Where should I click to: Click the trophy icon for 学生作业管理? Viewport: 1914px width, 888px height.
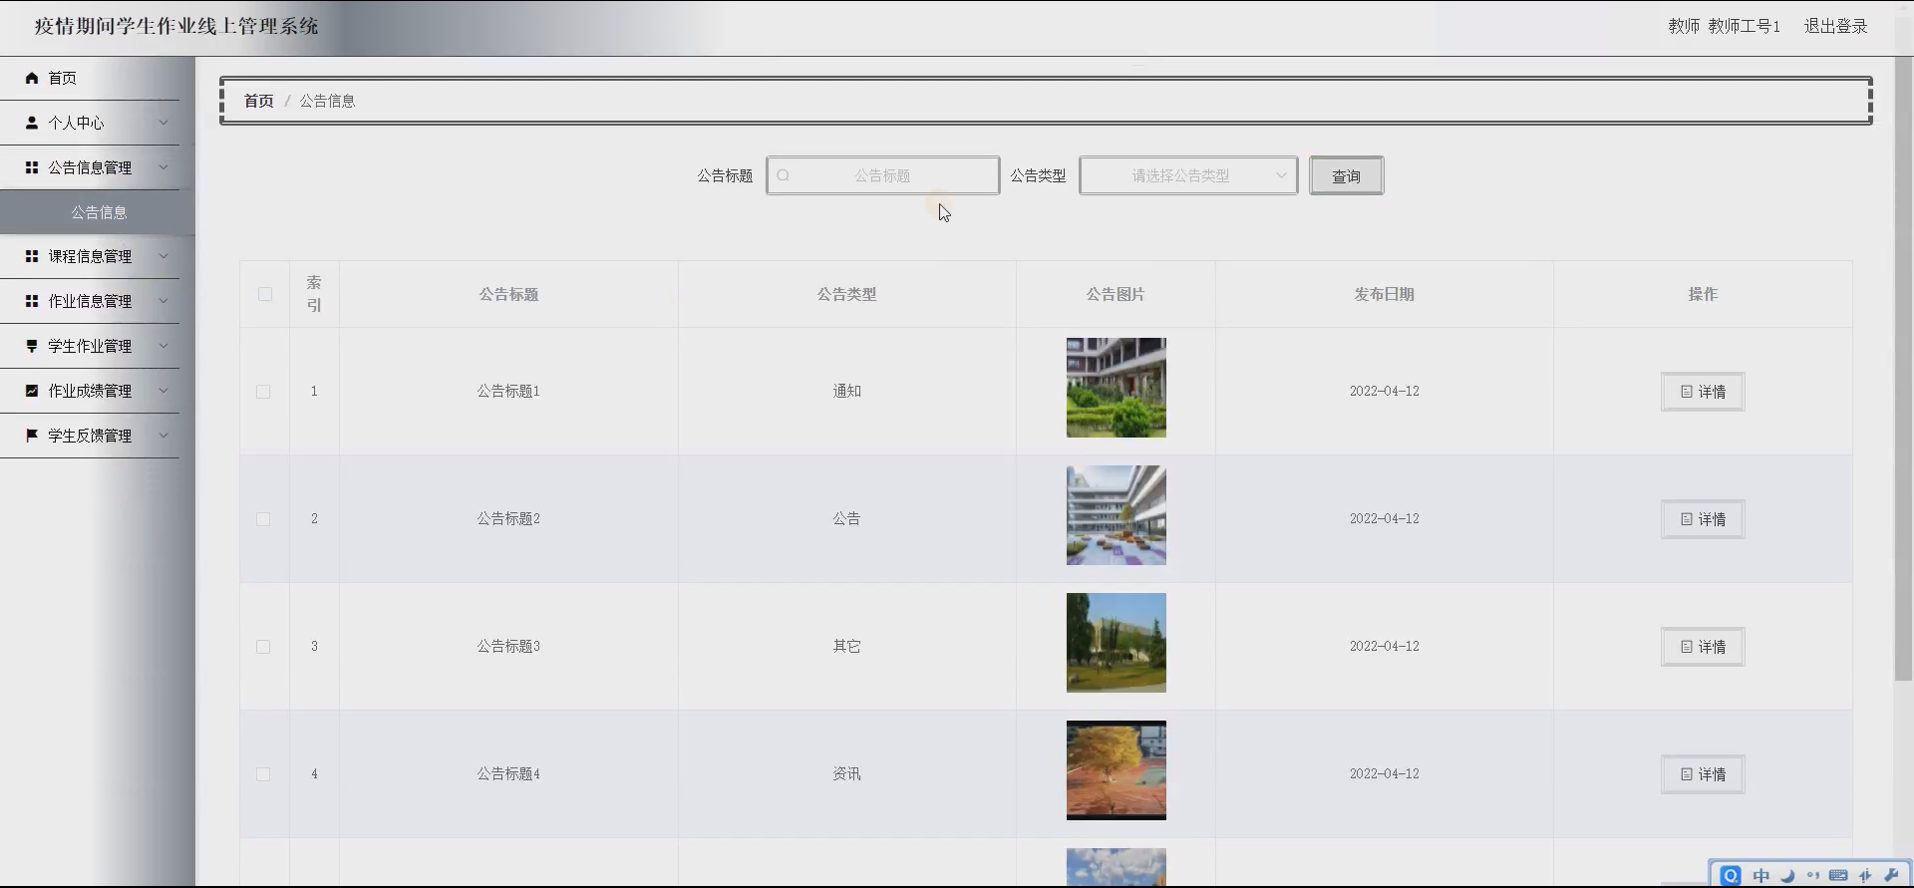point(31,346)
